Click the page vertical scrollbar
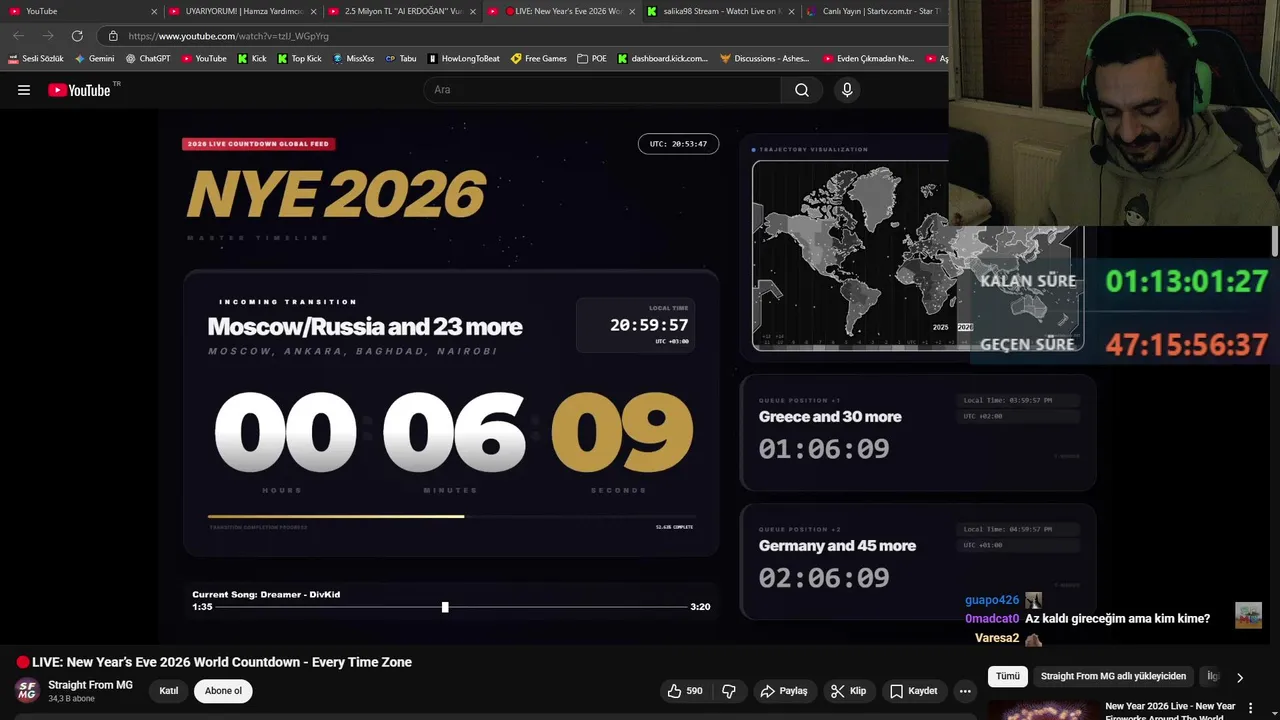The width and height of the screenshot is (1280, 720). pyautogui.click(x=1274, y=240)
